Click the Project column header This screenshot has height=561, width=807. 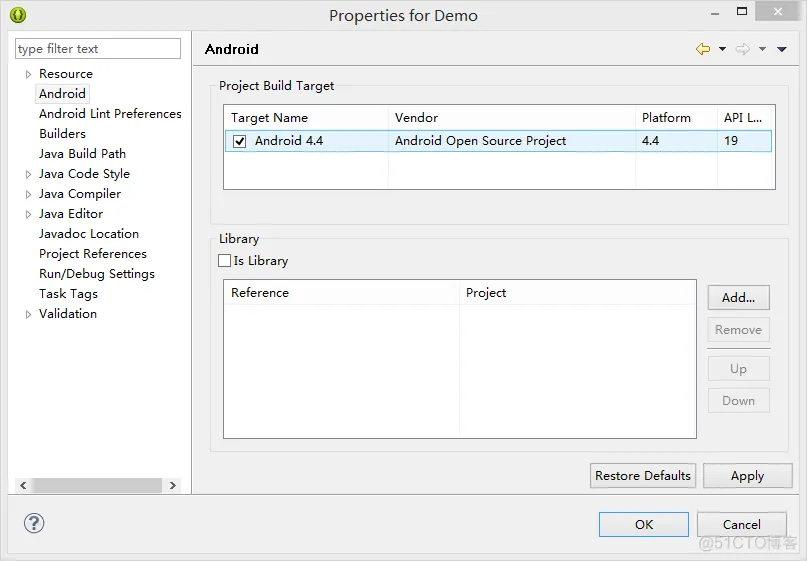coord(577,293)
